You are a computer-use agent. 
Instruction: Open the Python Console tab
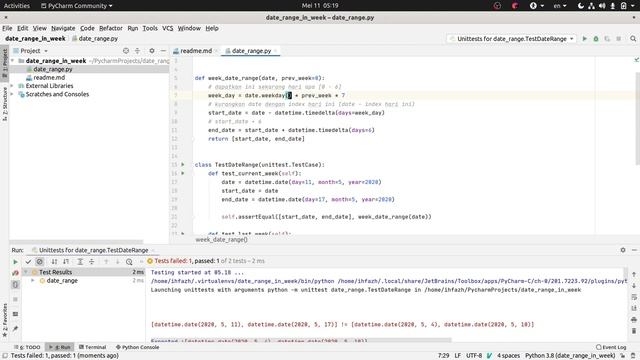[x=138, y=347]
